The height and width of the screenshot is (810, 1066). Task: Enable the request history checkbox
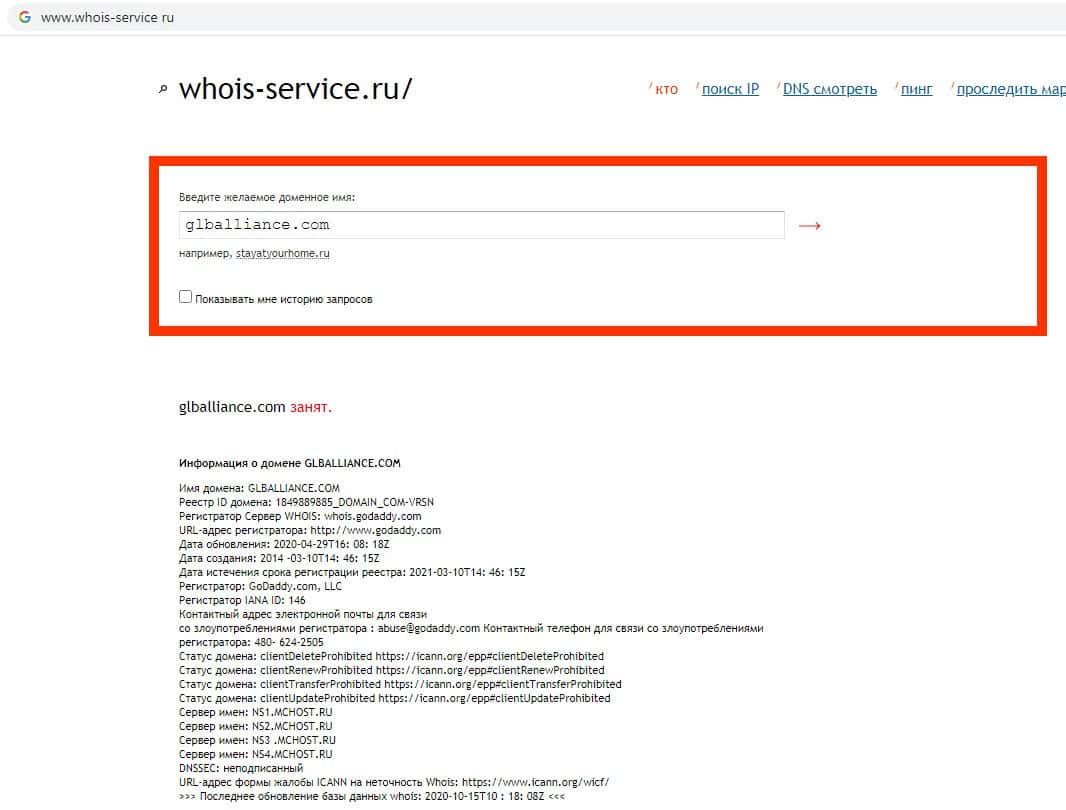(x=186, y=297)
